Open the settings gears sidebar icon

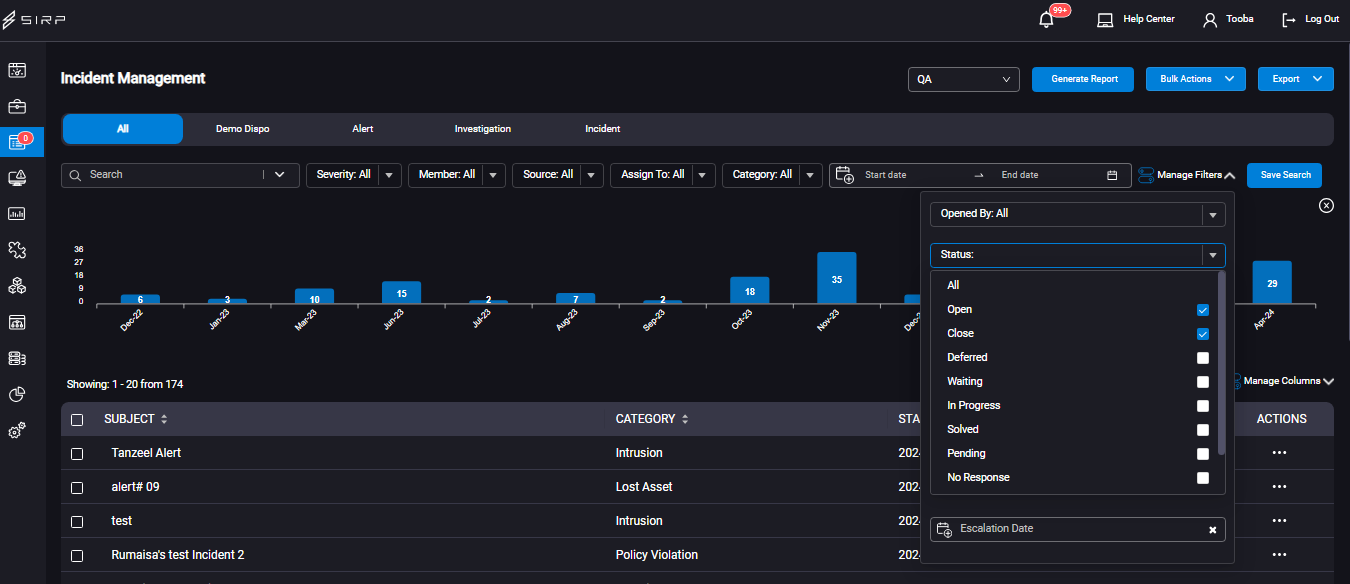tap(17, 430)
